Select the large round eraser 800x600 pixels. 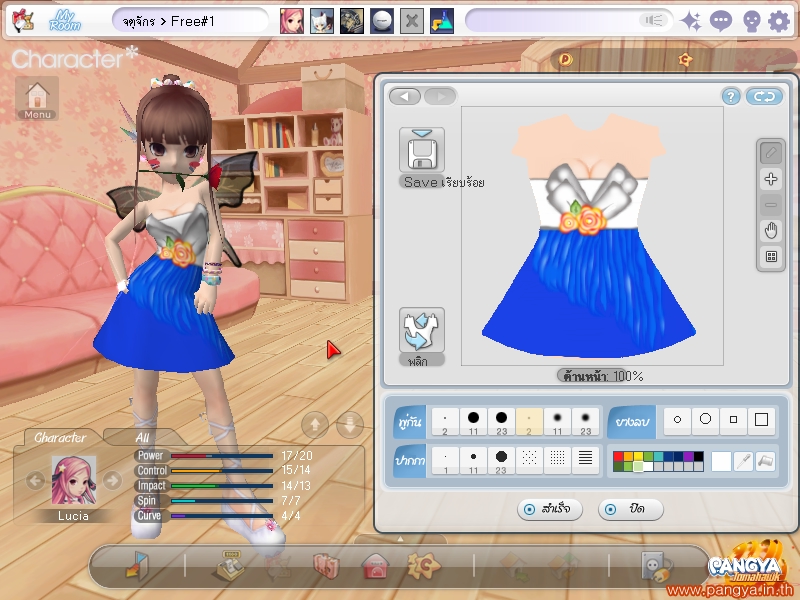click(705, 420)
